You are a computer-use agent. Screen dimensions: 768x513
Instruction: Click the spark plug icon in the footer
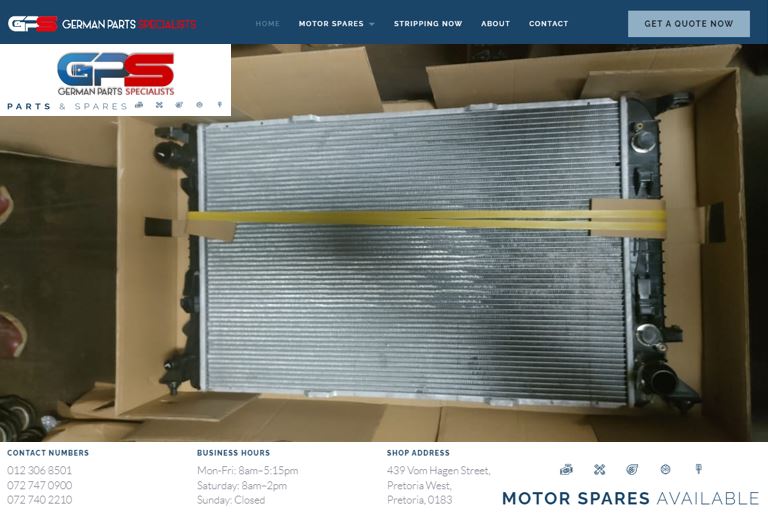699,469
